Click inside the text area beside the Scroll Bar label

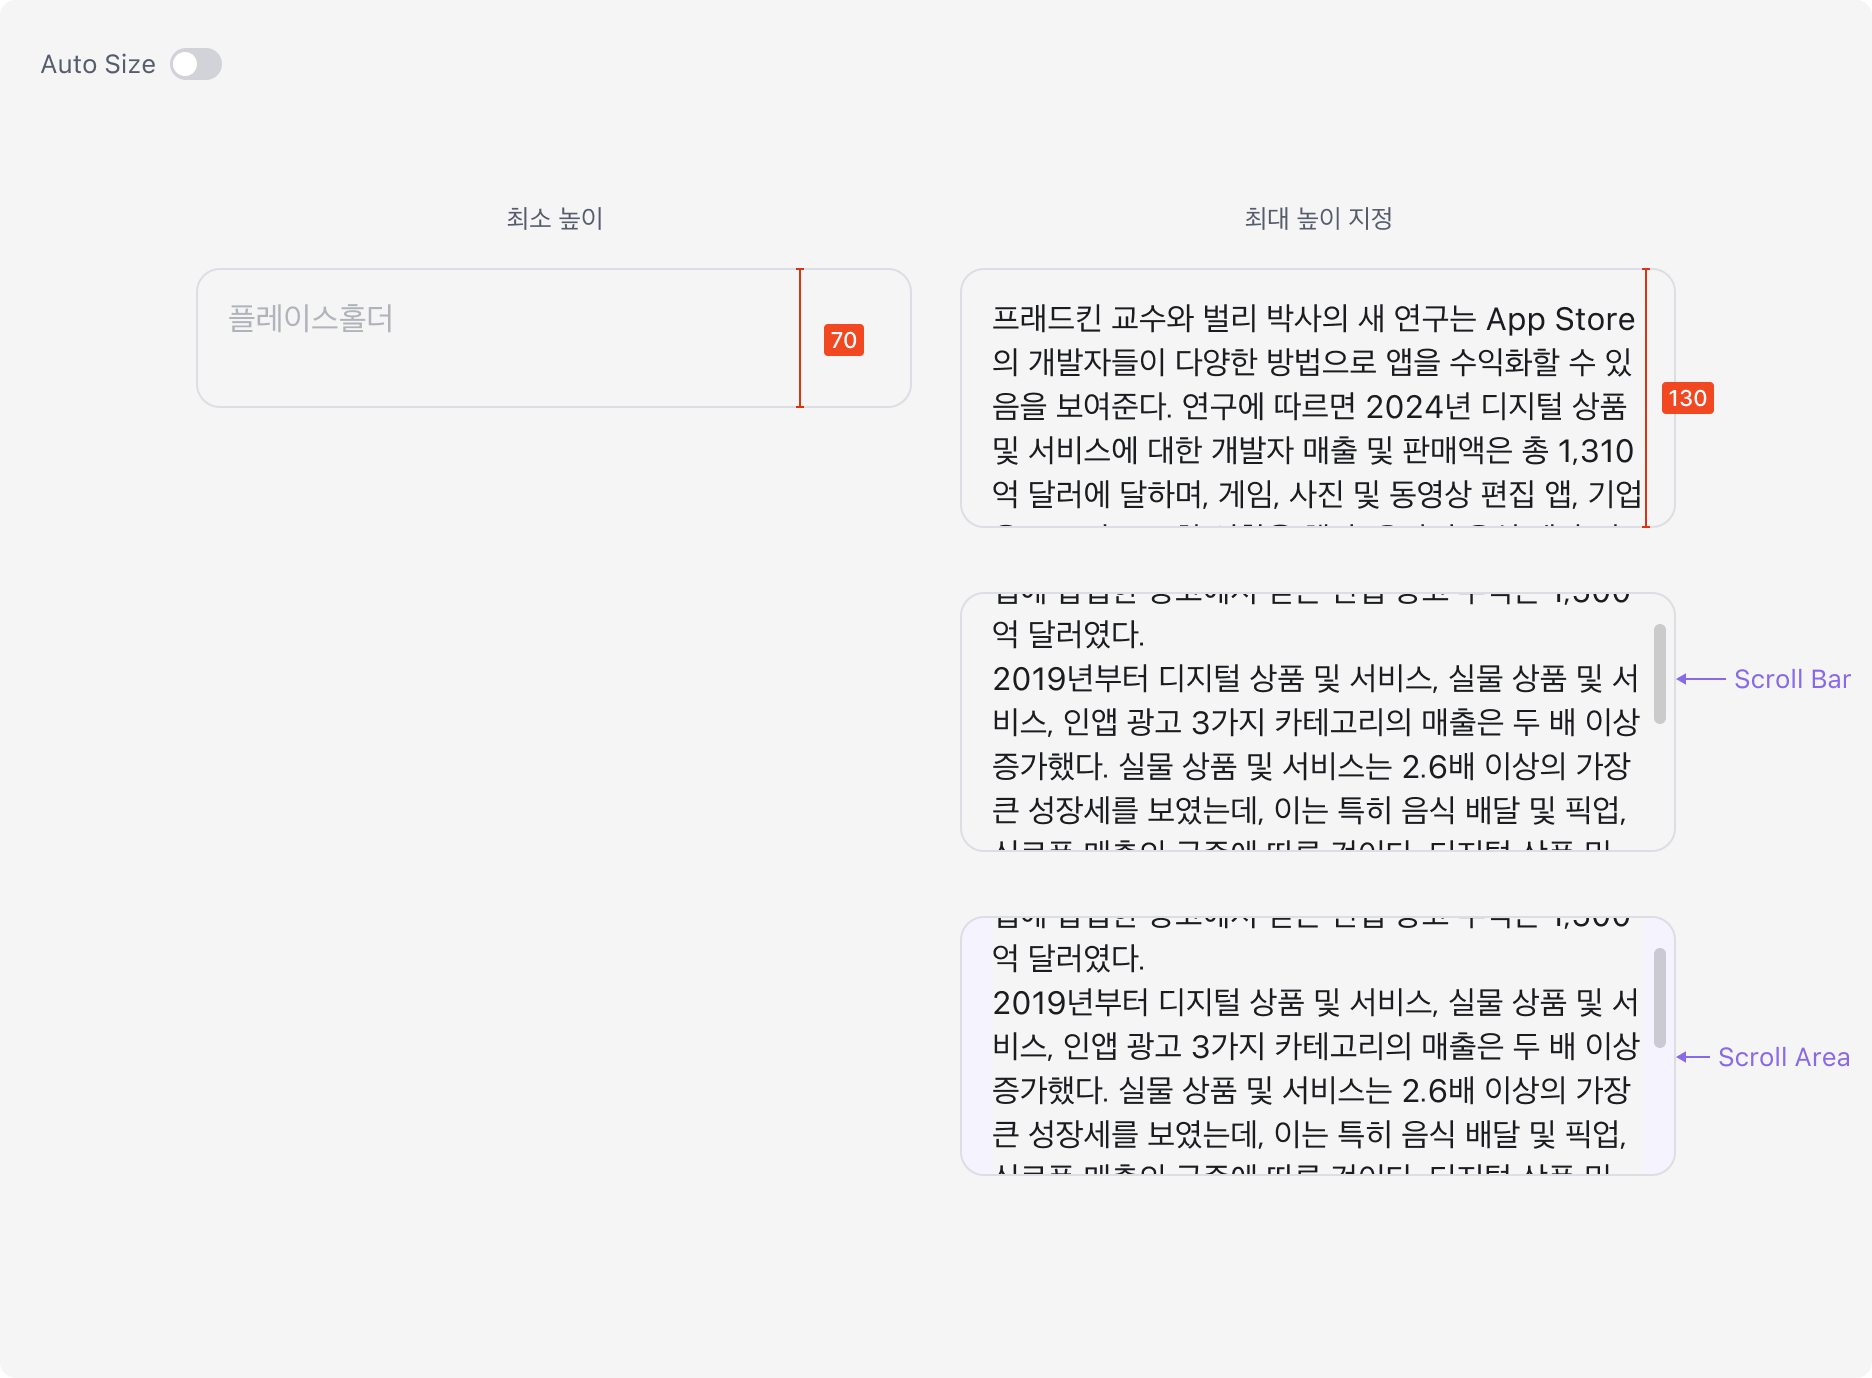coord(1318,722)
